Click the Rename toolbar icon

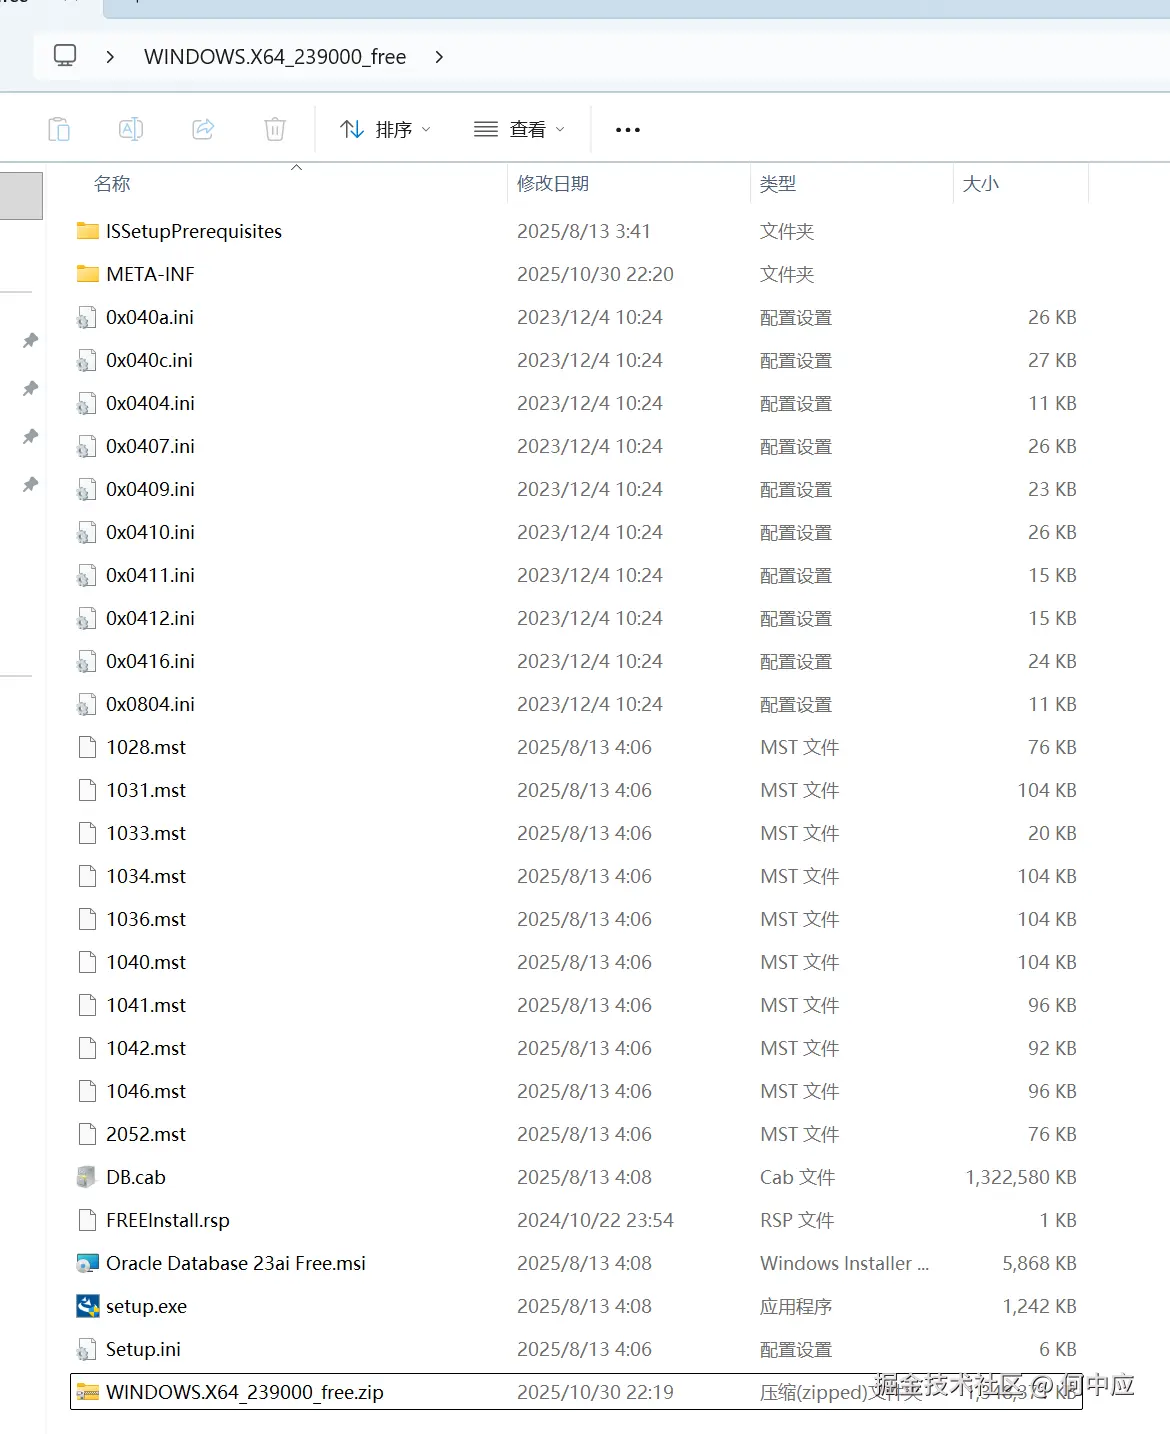tap(131, 129)
